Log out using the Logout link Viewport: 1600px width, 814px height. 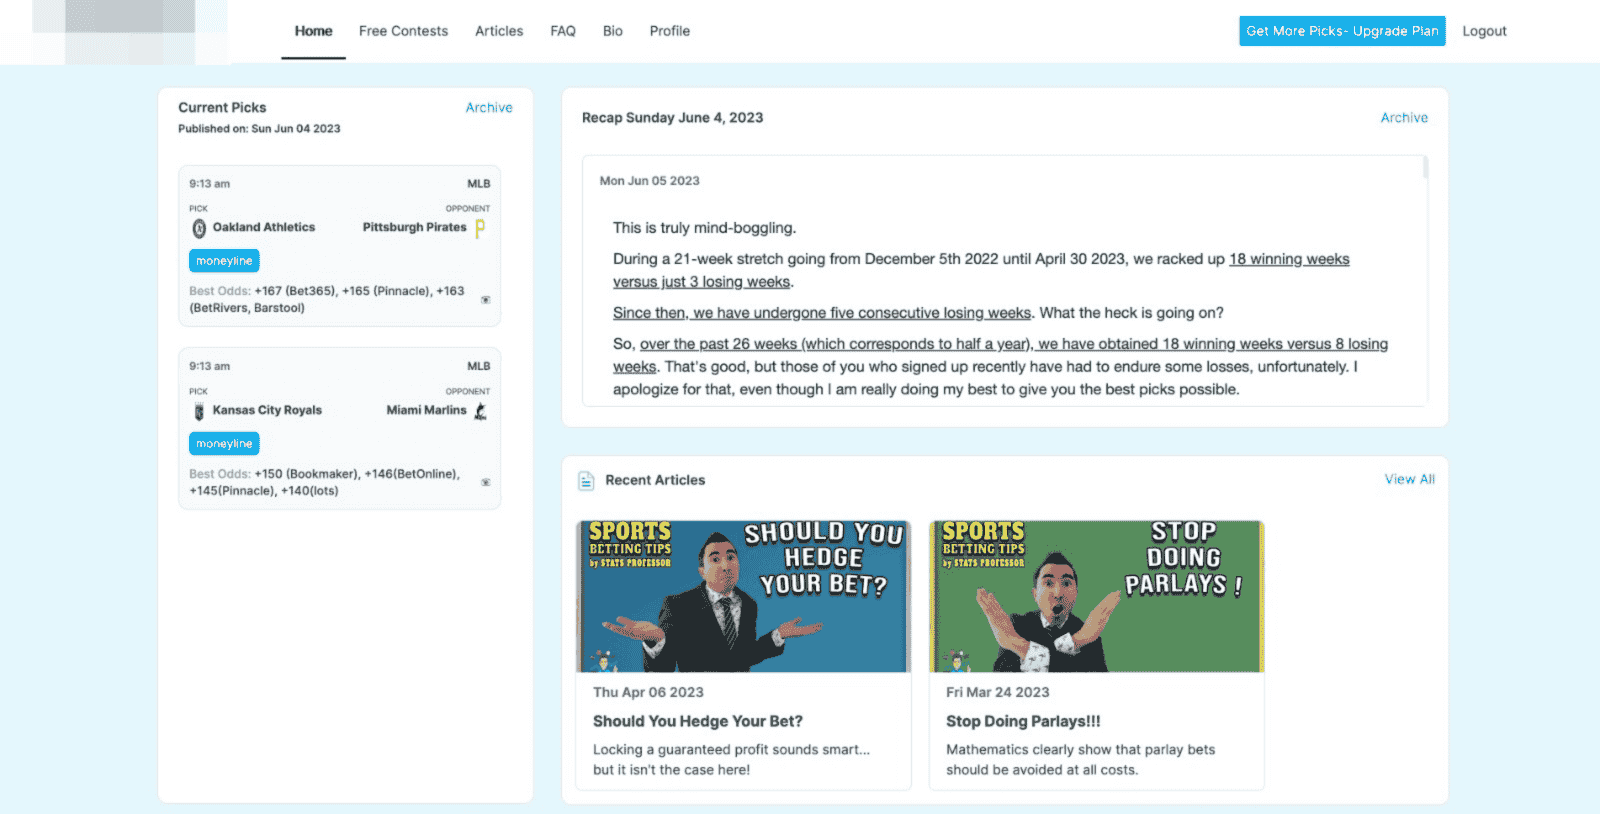[1484, 31]
